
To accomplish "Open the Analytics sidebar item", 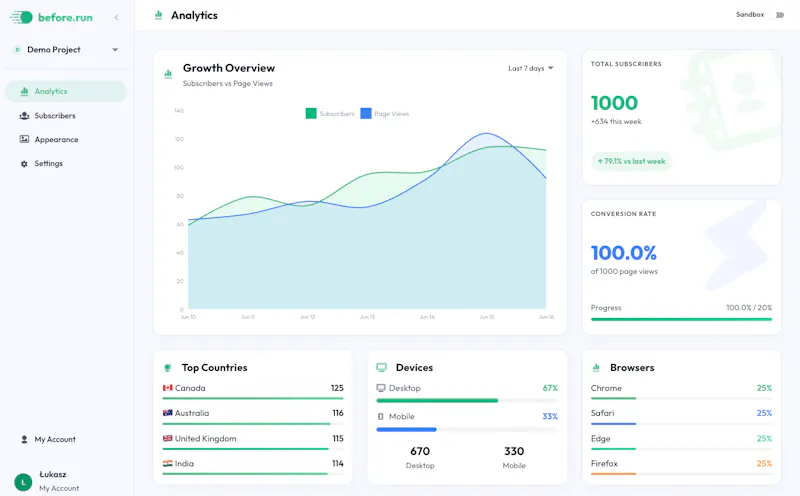I will (x=66, y=91).
